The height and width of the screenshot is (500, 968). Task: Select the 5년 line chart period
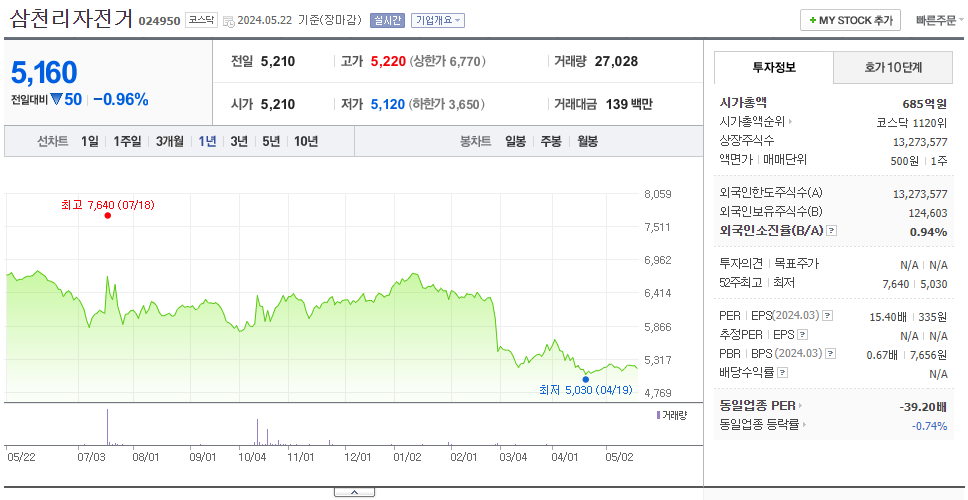click(271, 141)
